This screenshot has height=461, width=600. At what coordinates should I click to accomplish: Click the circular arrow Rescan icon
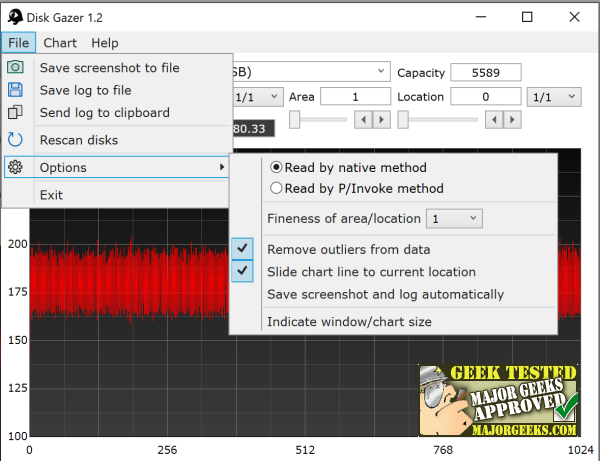pyautogui.click(x=15, y=140)
